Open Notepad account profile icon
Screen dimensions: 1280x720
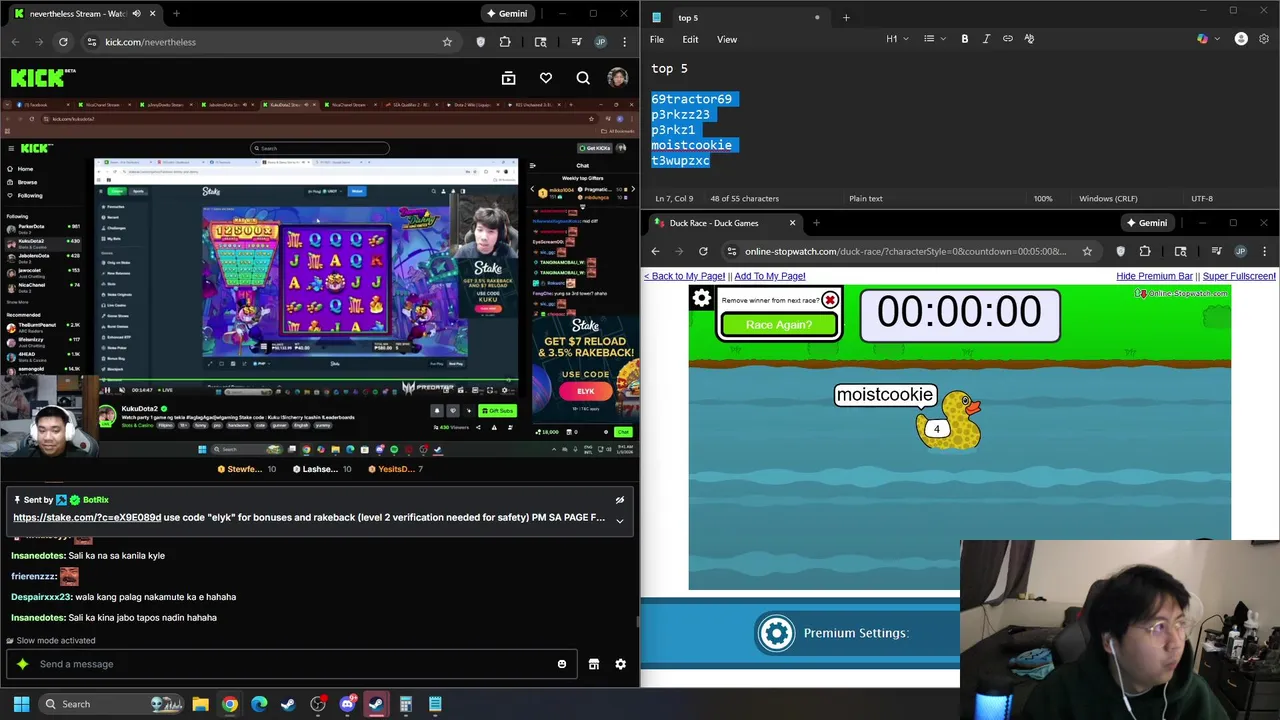[x=1241, y=39]
